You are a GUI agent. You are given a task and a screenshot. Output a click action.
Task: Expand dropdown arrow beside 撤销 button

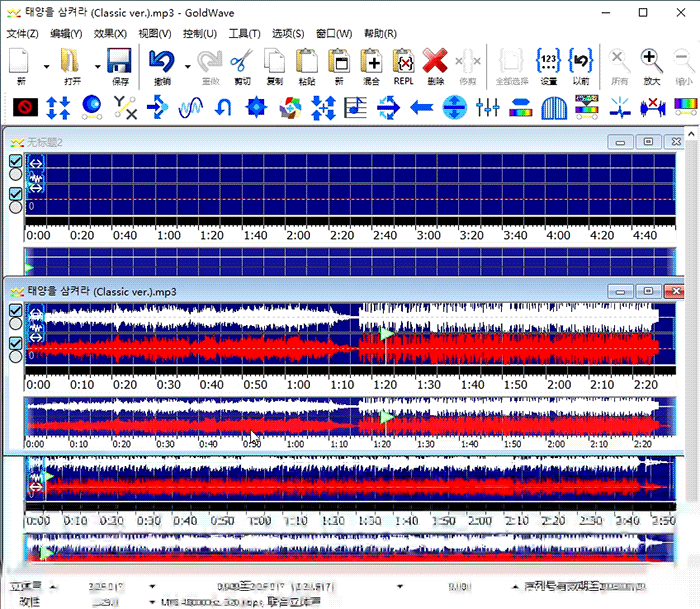188,67
